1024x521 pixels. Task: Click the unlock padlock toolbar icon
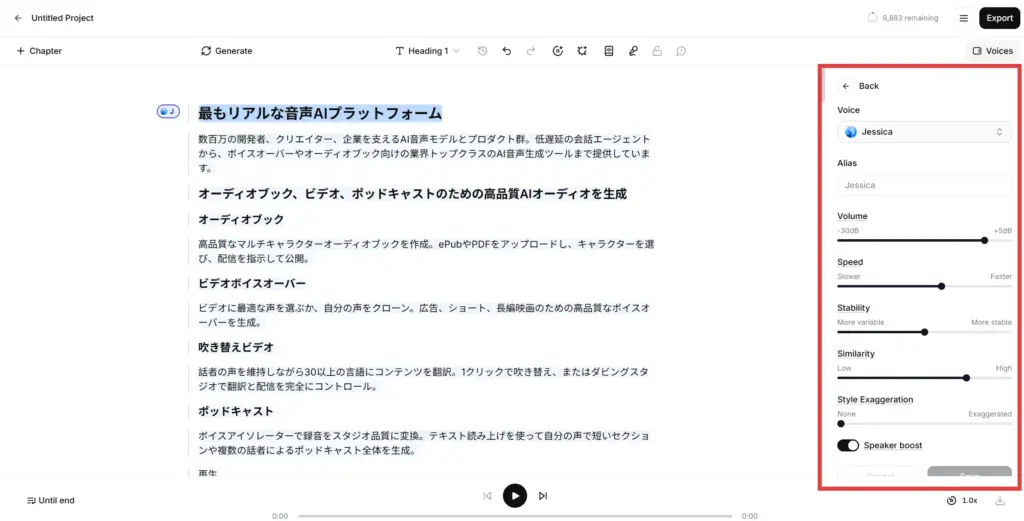point(657,51)
